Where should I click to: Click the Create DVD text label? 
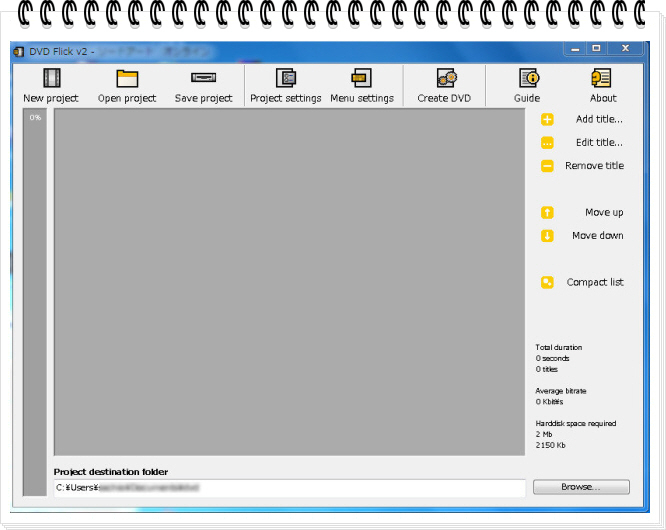tap(444, 98)
